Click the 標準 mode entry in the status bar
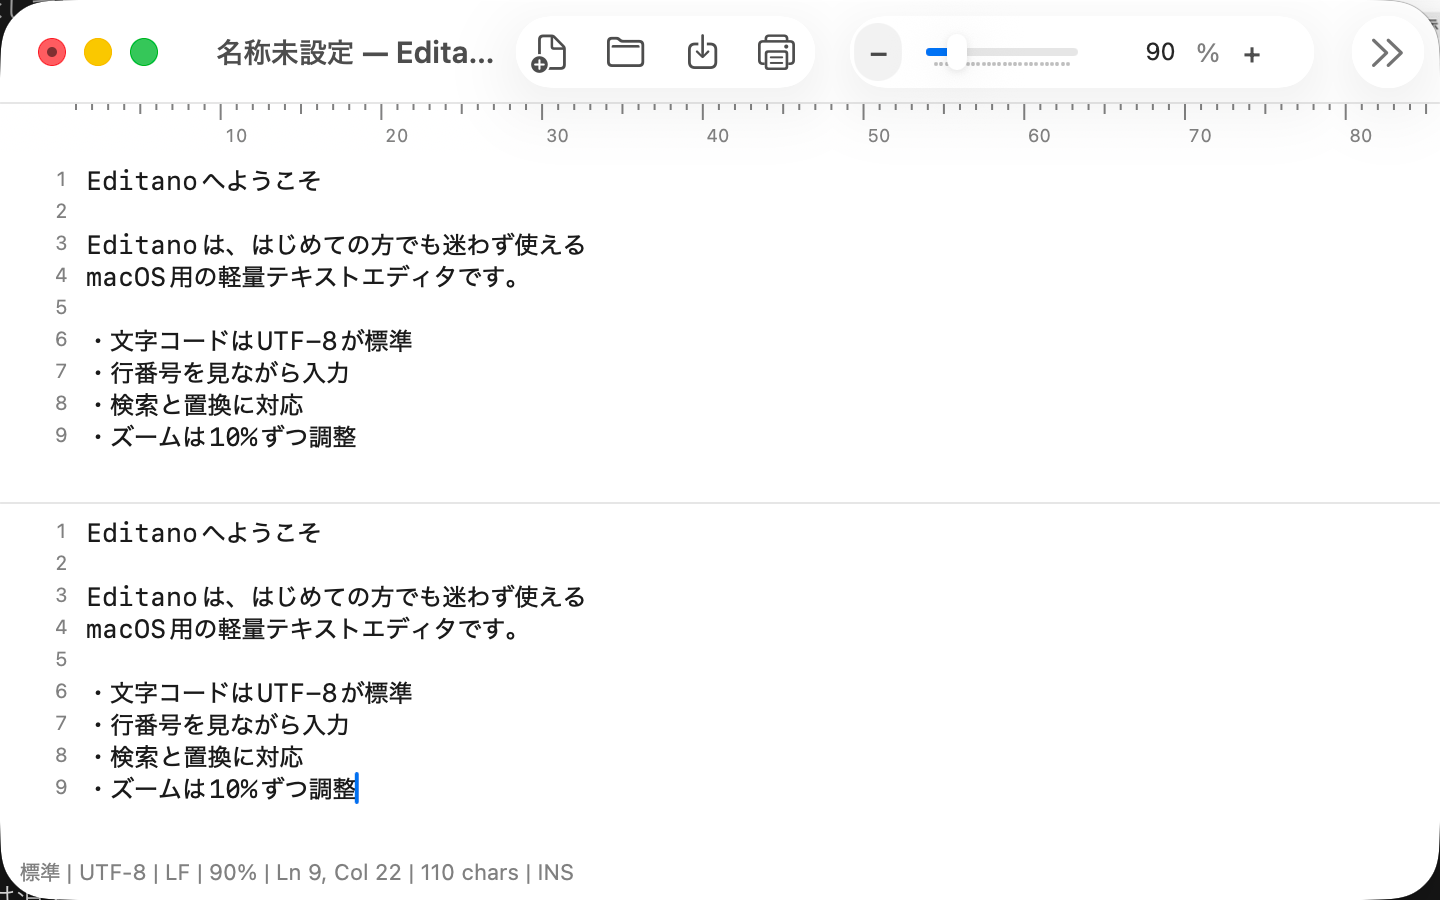Viewport: 1440px width, 900px height. click(40, 872)
